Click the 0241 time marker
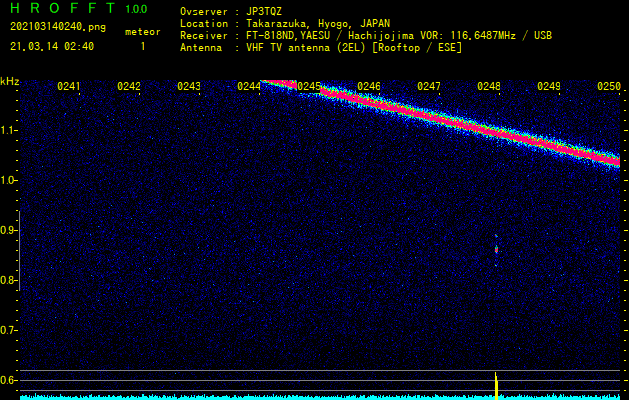 (x=69, y=87)
